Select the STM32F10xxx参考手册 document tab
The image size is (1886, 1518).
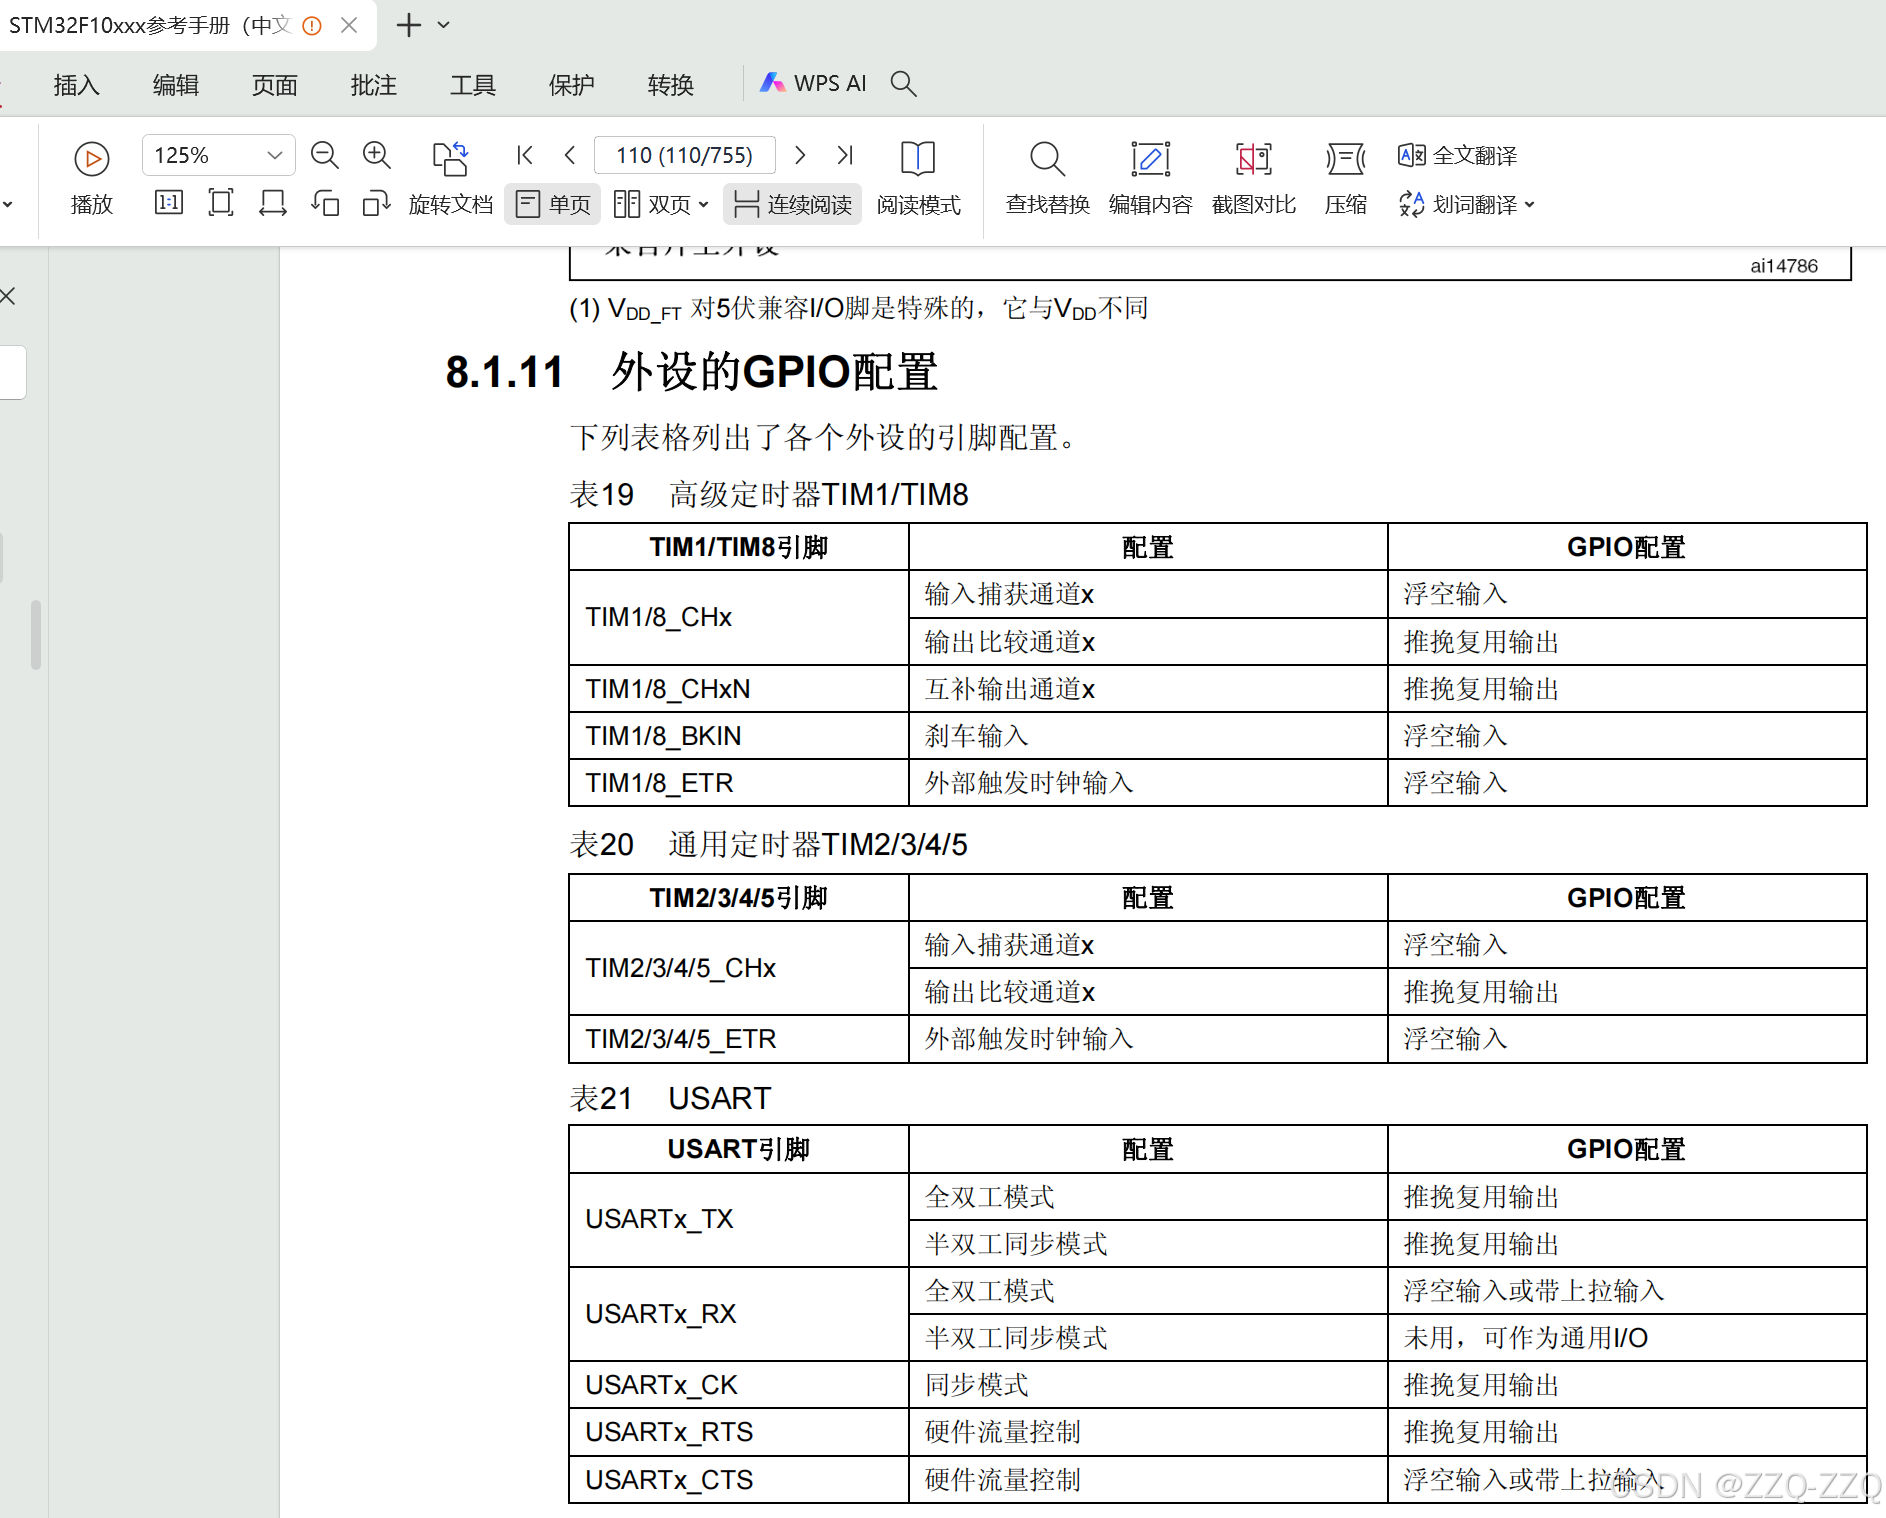click(x=150, y=25)
